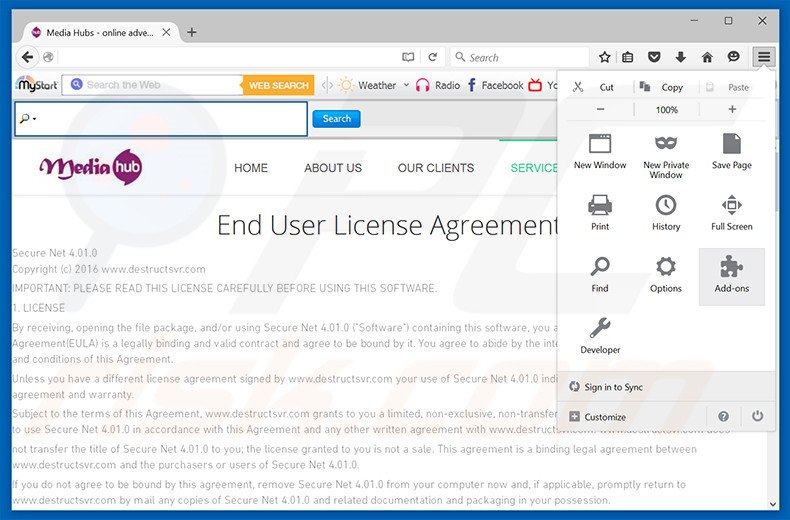Open a New Private Window
This screenshot has height=520, width=790.
tap(666, 156)
